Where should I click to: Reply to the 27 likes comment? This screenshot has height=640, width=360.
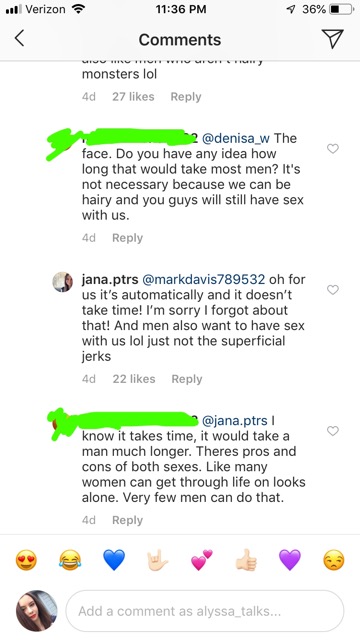click(x=186, y=97)
